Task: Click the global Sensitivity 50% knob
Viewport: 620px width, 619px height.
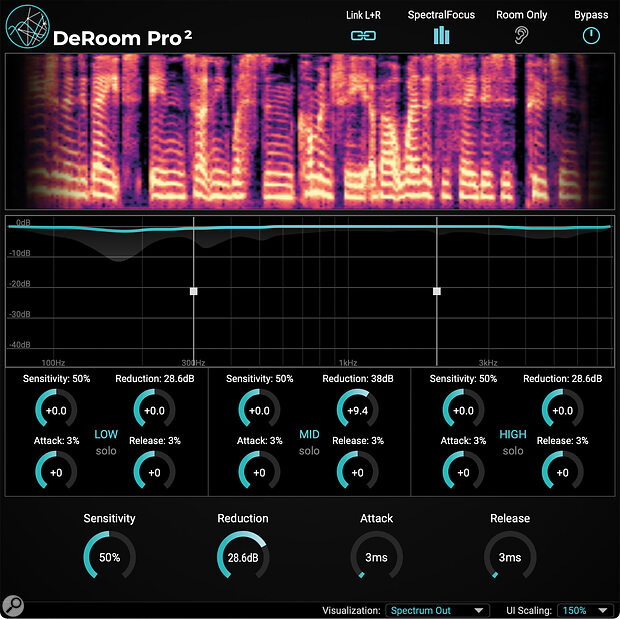Action: [110, 557]
